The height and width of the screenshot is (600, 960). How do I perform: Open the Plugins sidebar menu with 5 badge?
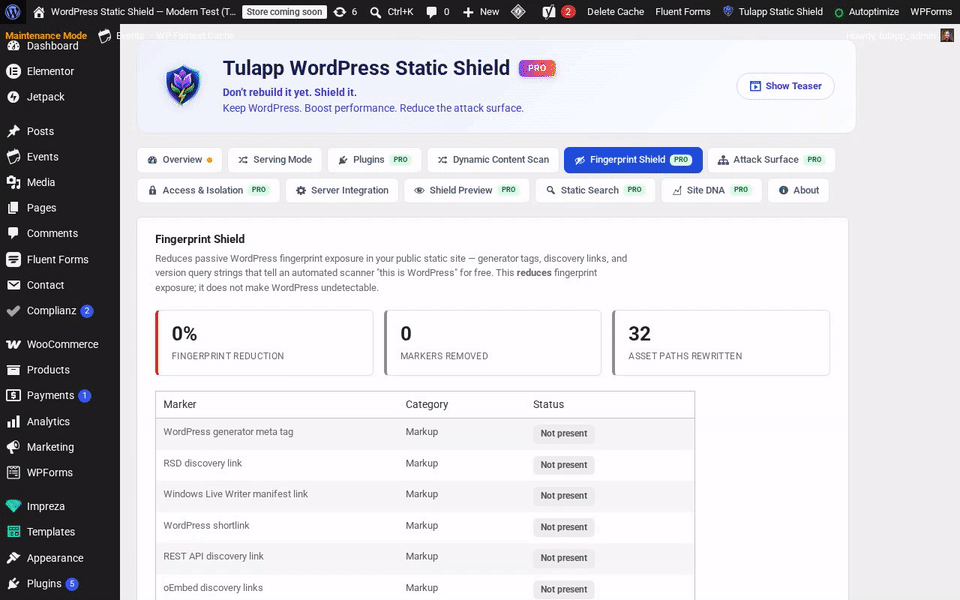60,583
